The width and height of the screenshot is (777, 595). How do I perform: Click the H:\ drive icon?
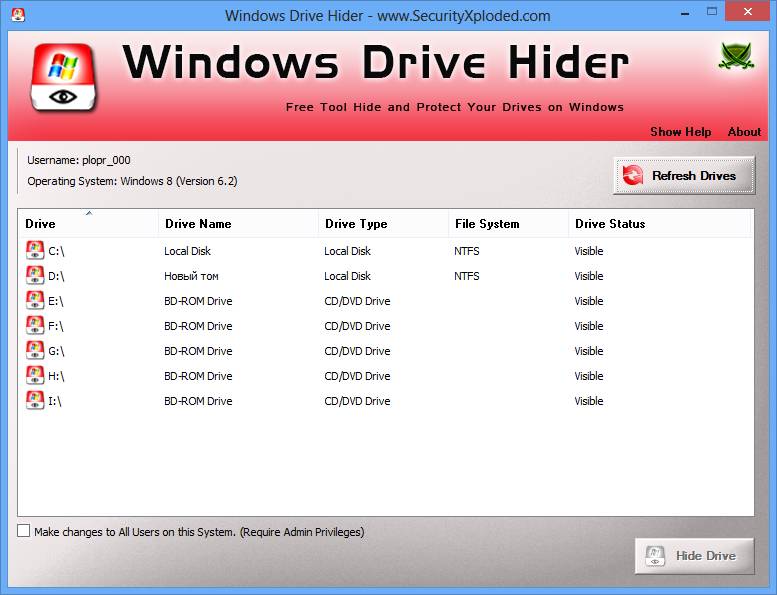click(35, 375)
